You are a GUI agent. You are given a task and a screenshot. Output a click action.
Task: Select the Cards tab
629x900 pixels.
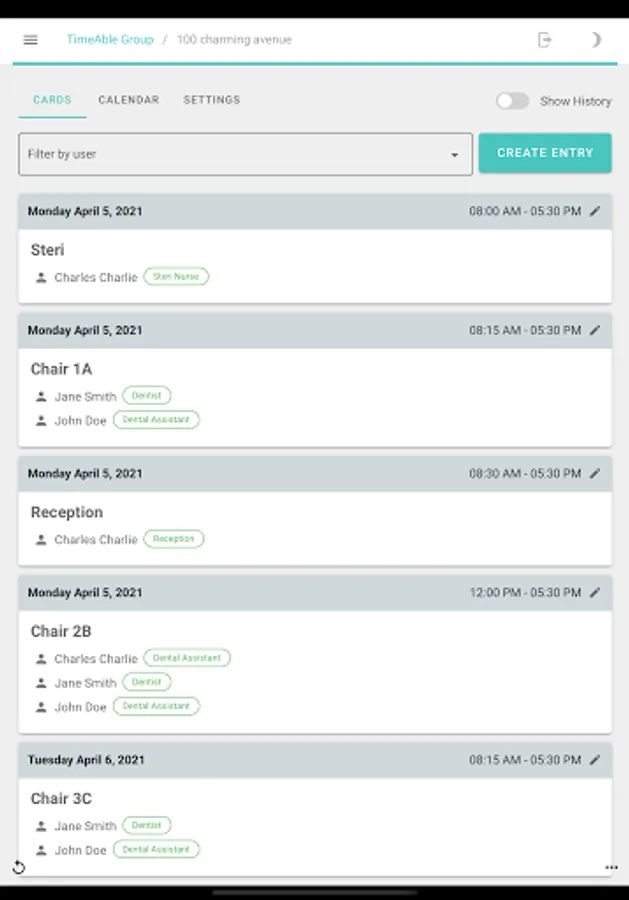[52, 100]
